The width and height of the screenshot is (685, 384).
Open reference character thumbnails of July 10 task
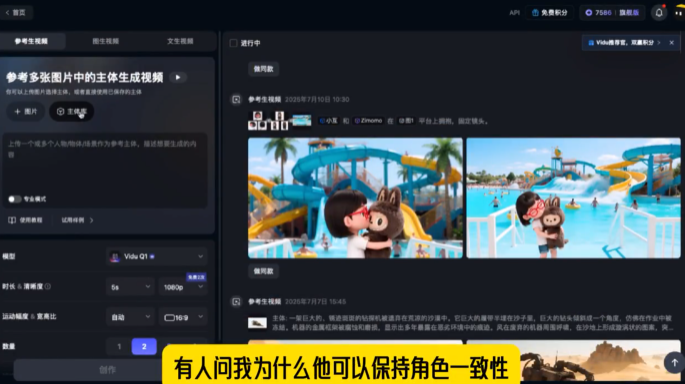point(268,121)
